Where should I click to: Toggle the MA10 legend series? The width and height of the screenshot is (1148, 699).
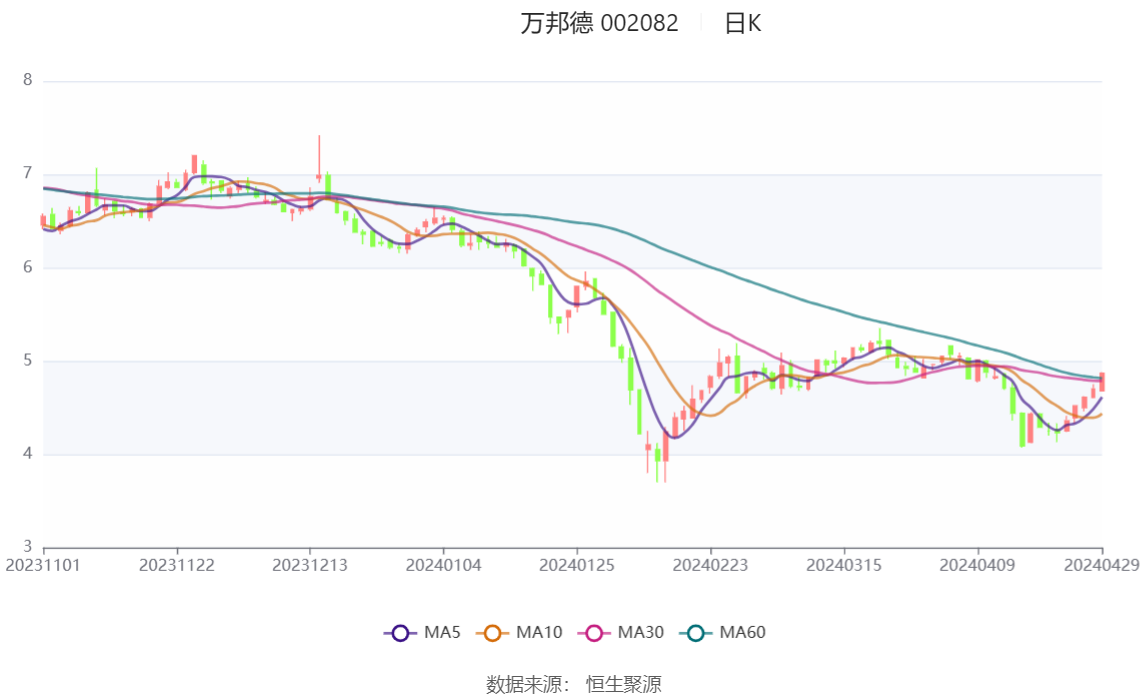(x=519, y=632)
